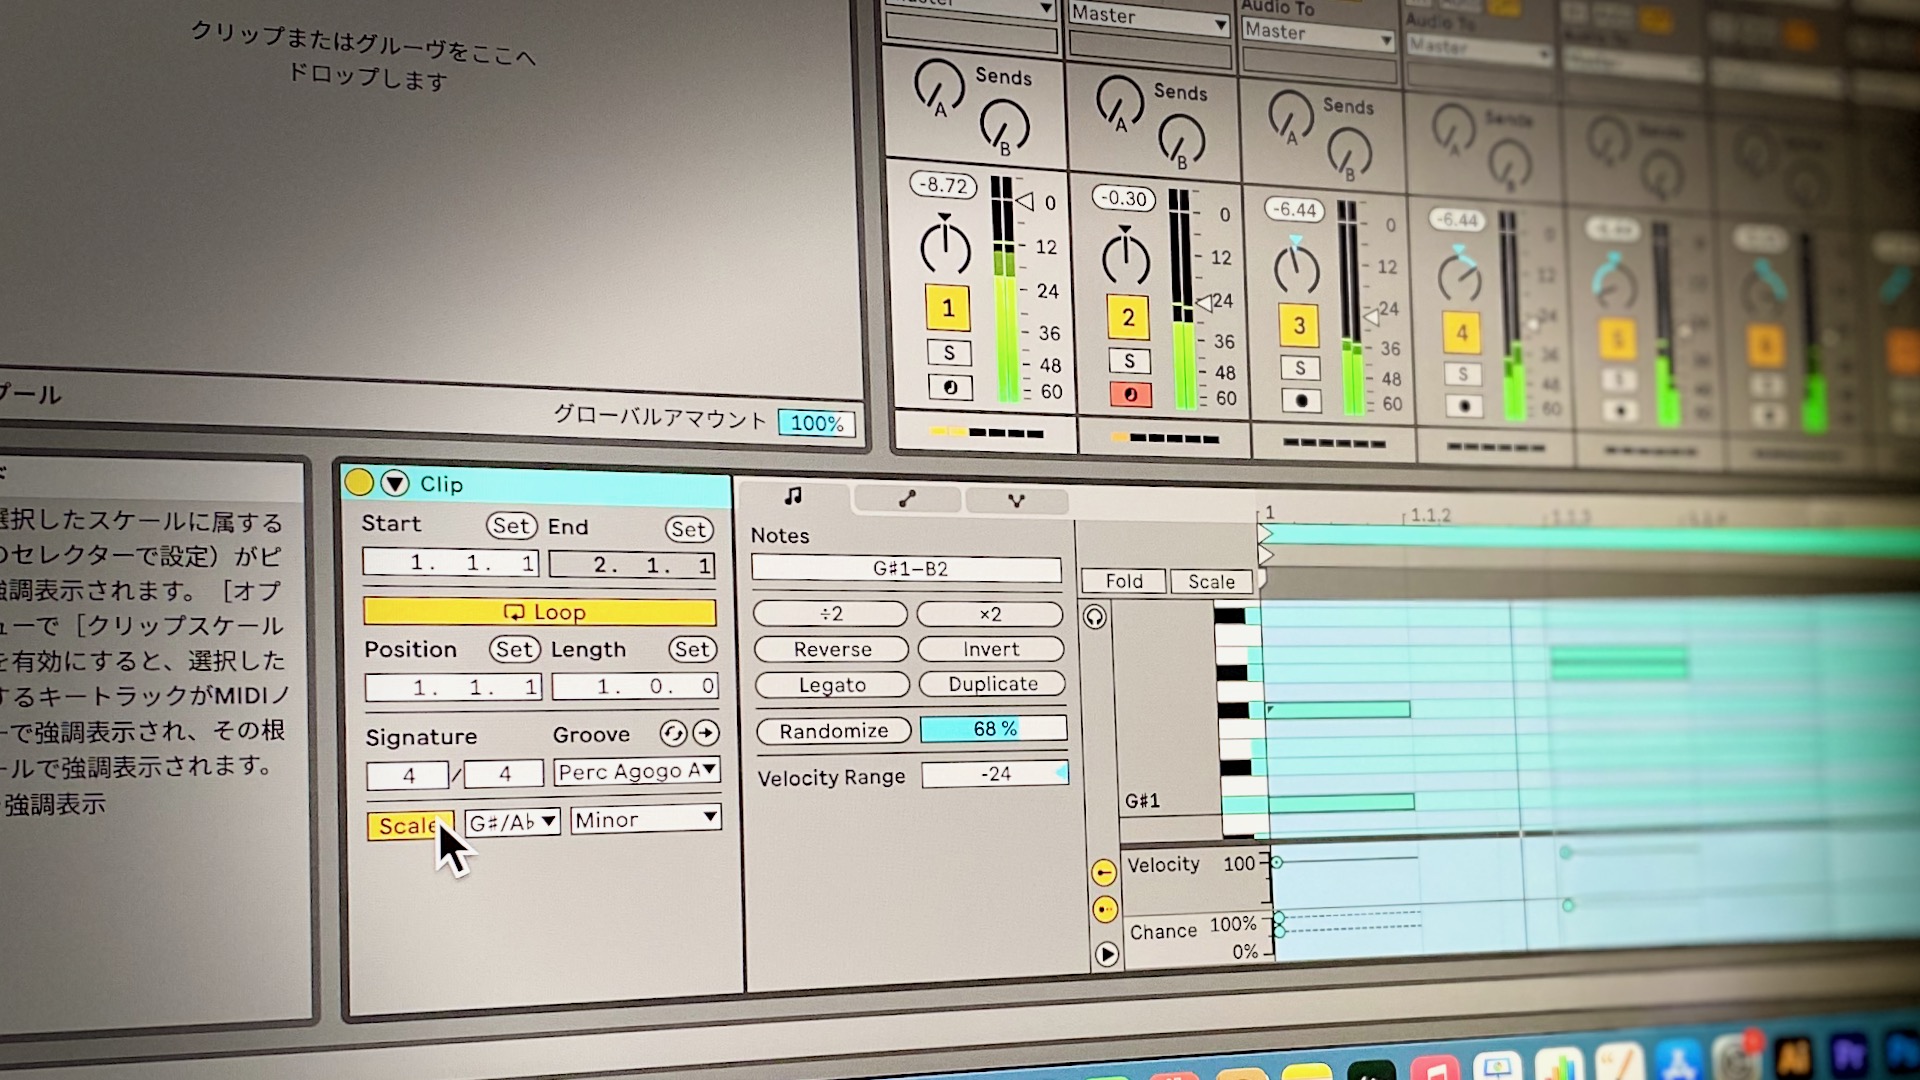Click the yellow clip activator circle
Image resolution: width=1920 pixels, height=1080 pixels.
pyautogui.click(x=359, y=483)
